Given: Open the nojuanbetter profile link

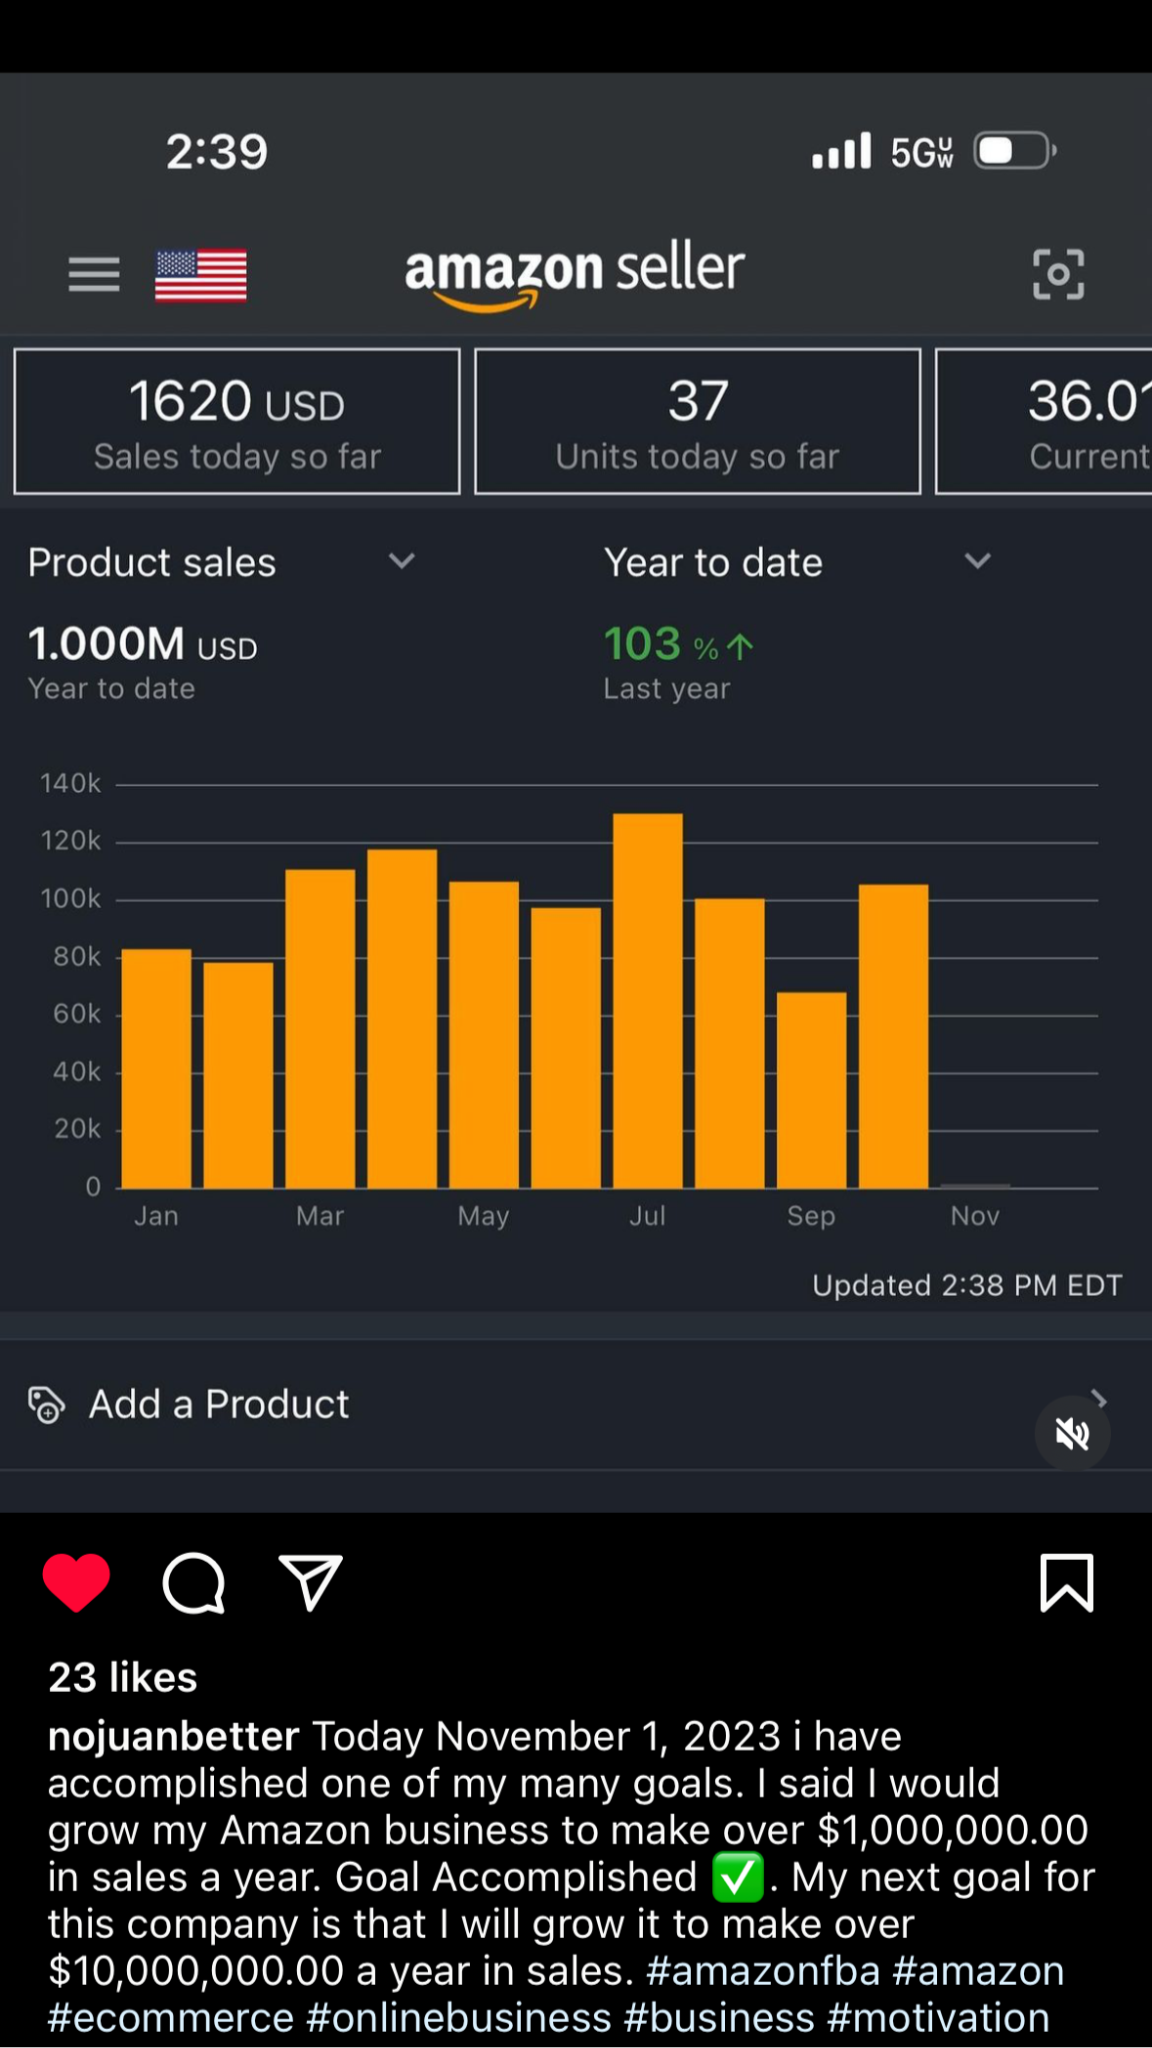Looking at the screenshot, I should pyautogui.click(x=174, y=1737).
